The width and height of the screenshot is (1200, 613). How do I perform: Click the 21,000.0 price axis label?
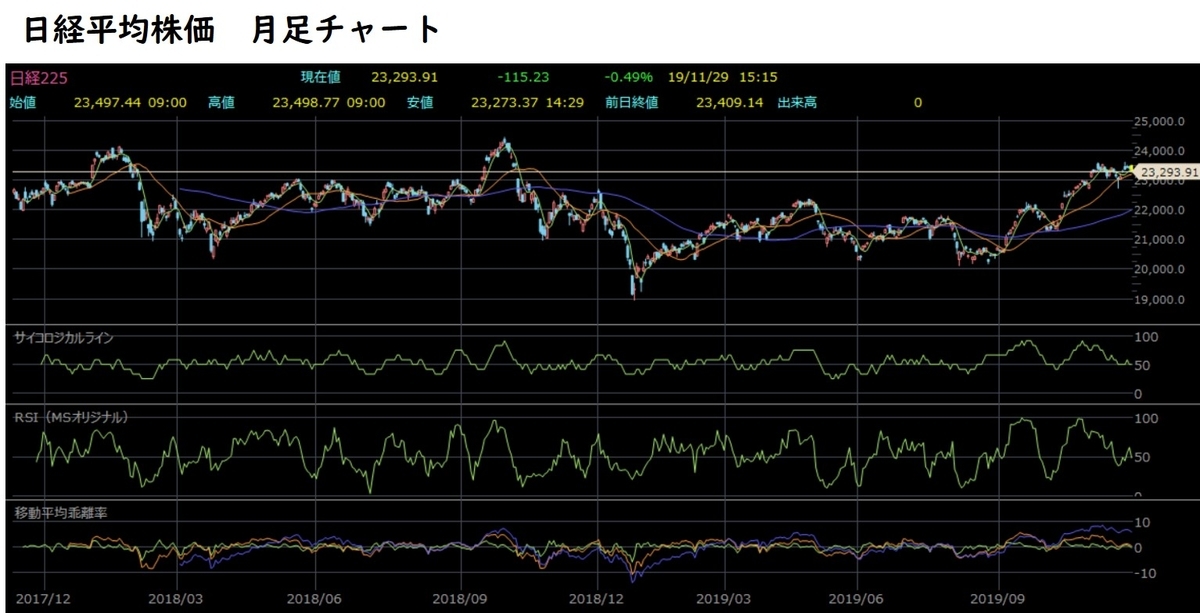[1162, 241]
